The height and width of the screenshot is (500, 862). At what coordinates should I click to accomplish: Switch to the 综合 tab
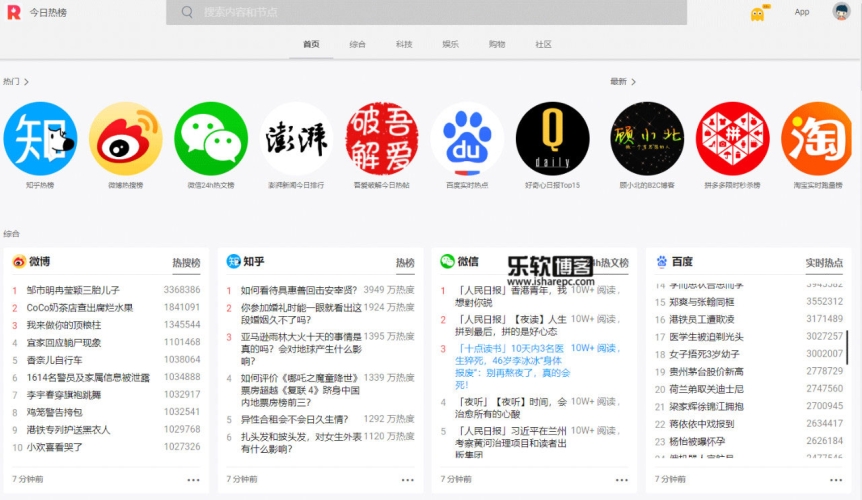[x=357, y=44]
